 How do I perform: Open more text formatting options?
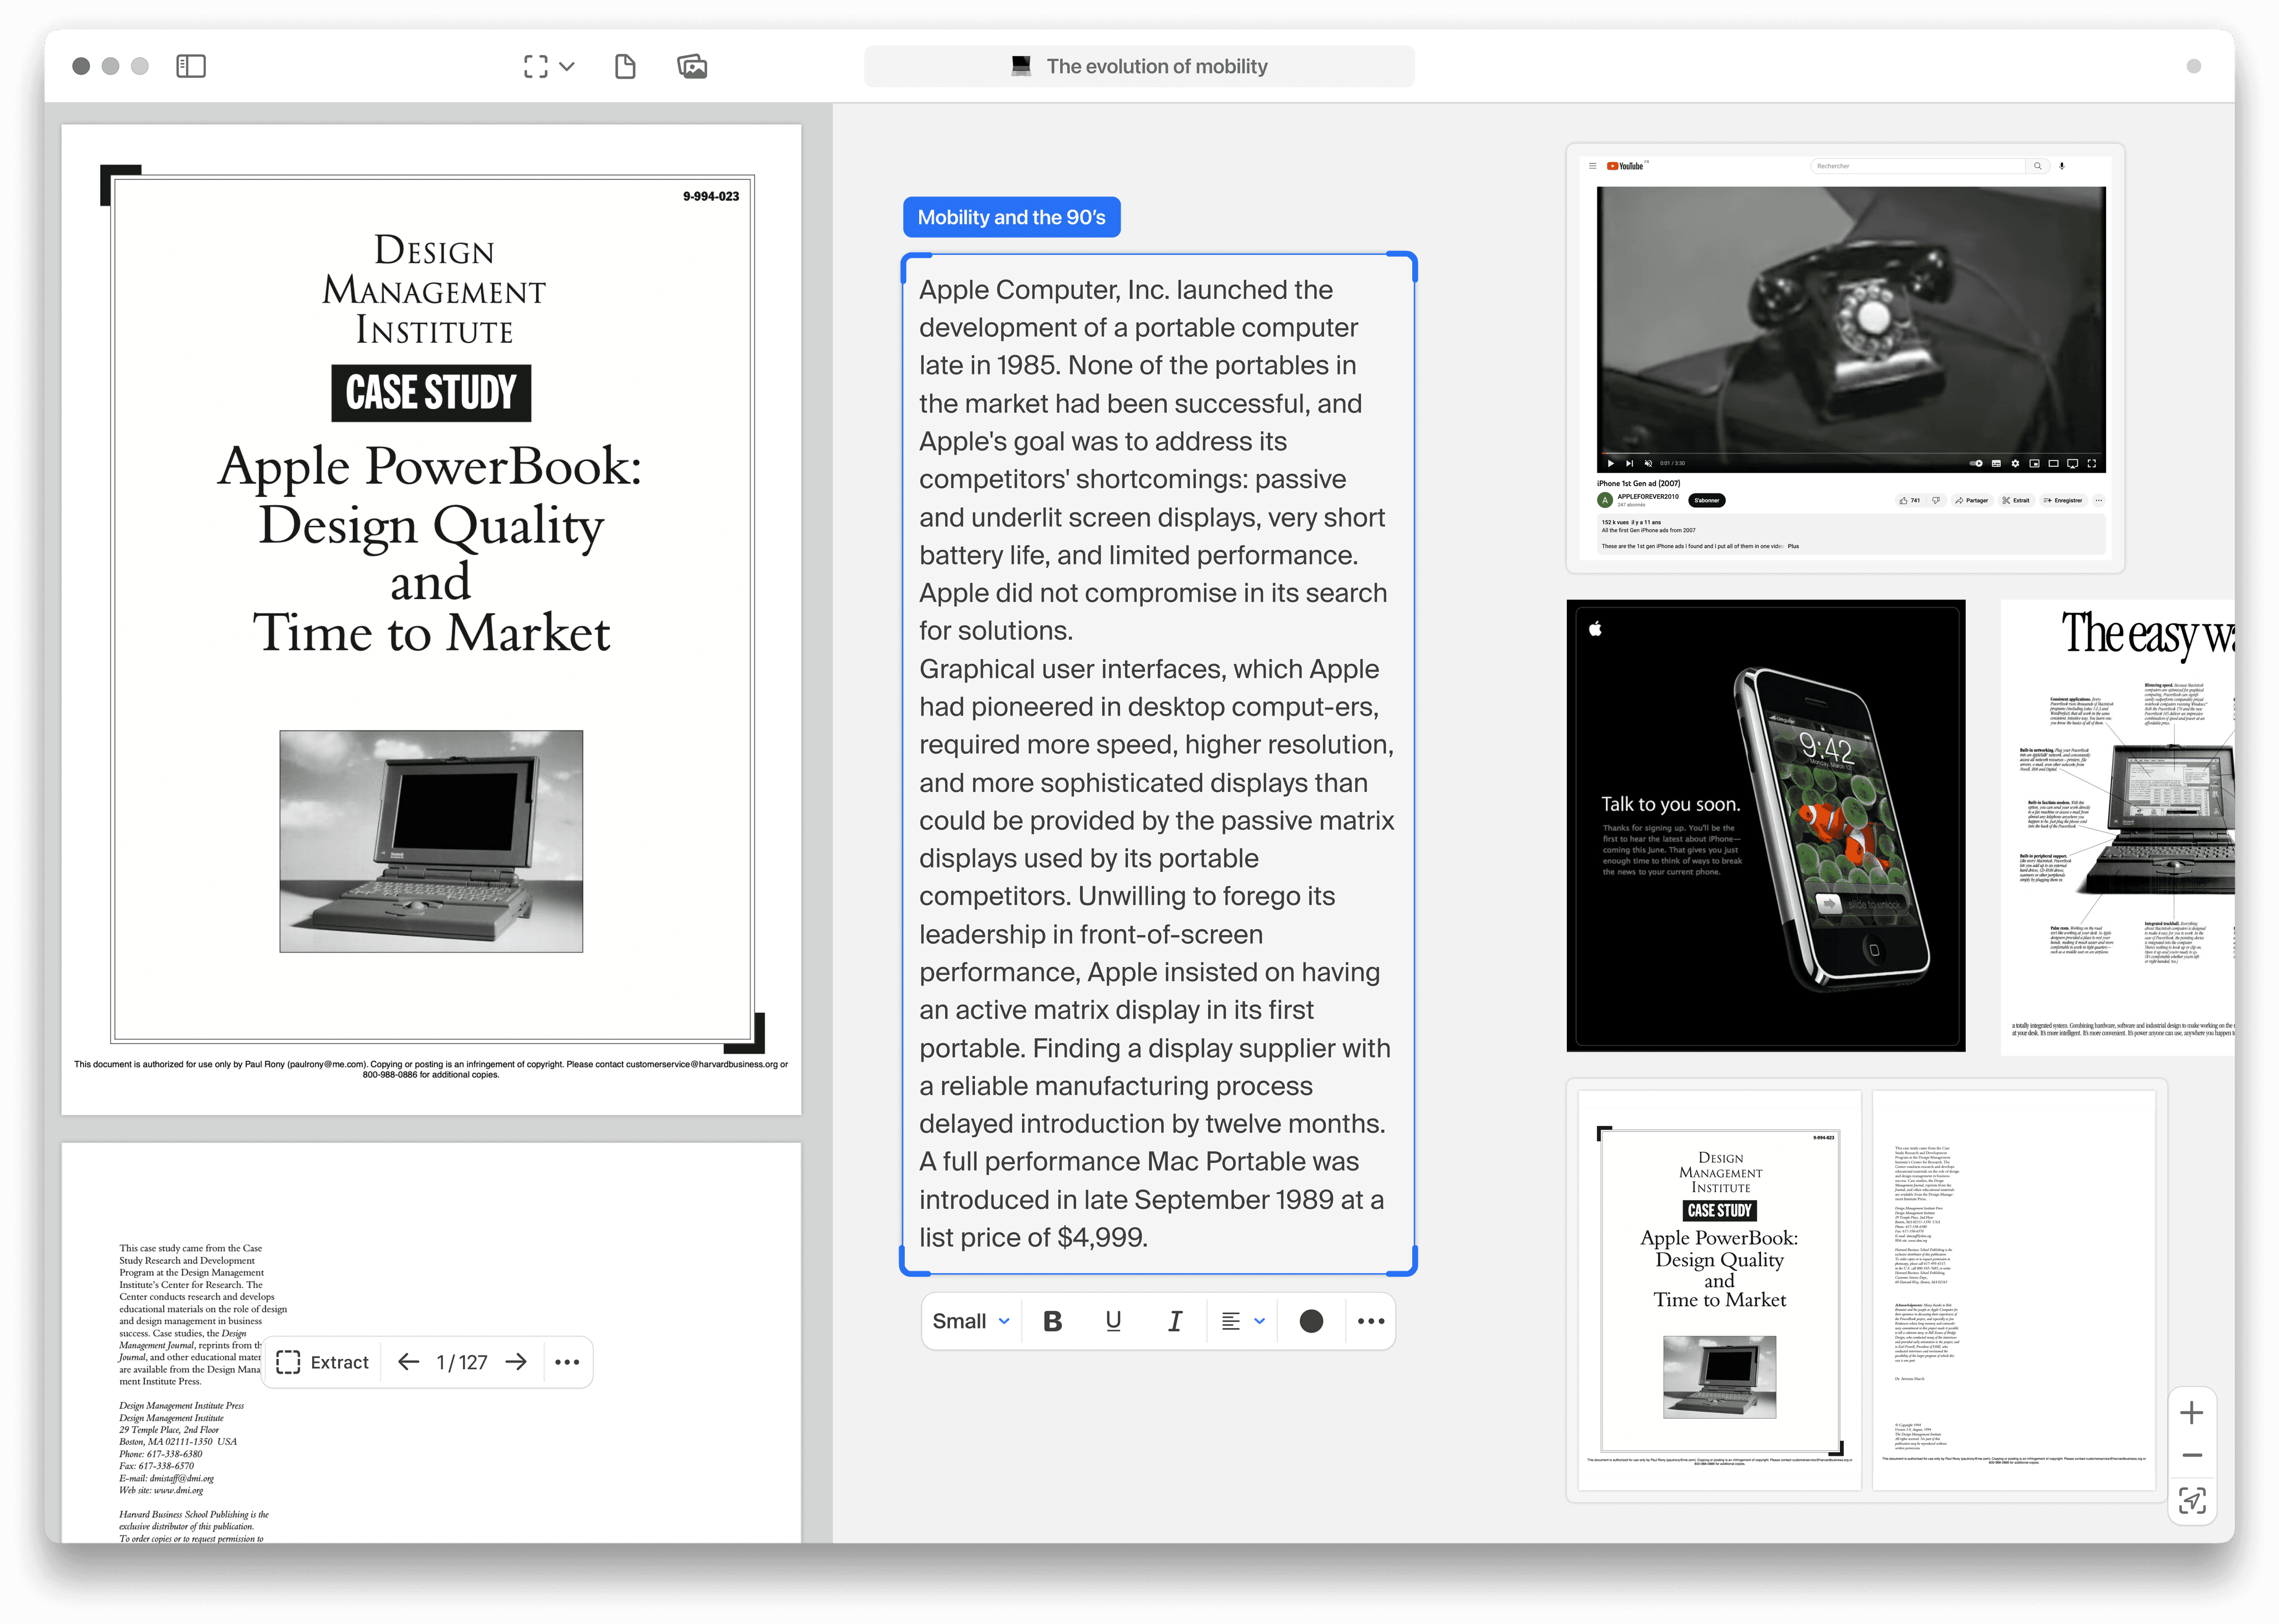pyautogui.click(x=1371, y=1321)
